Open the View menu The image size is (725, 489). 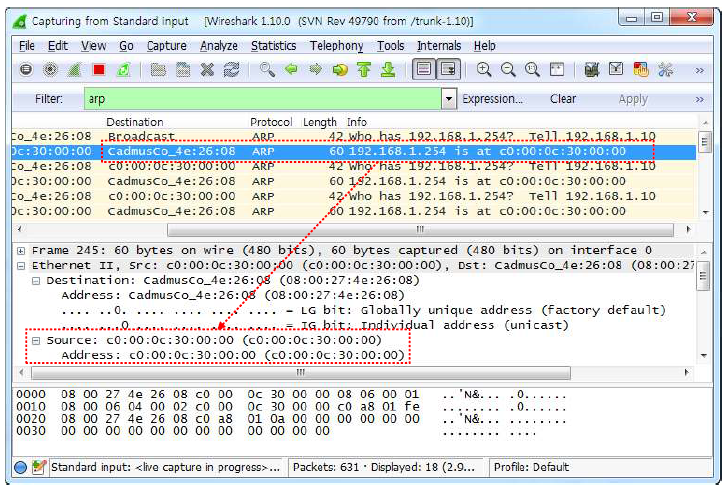click(93, 46)
